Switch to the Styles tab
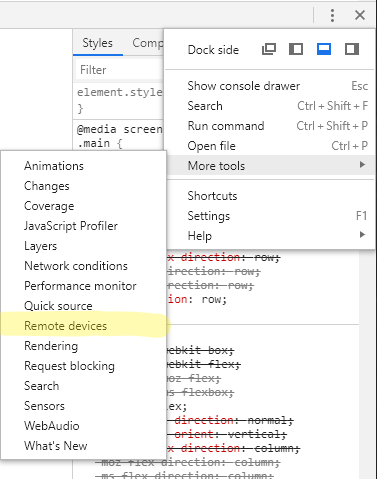The width and height of the screenshot is (377, 479). [x=97, y=43]
